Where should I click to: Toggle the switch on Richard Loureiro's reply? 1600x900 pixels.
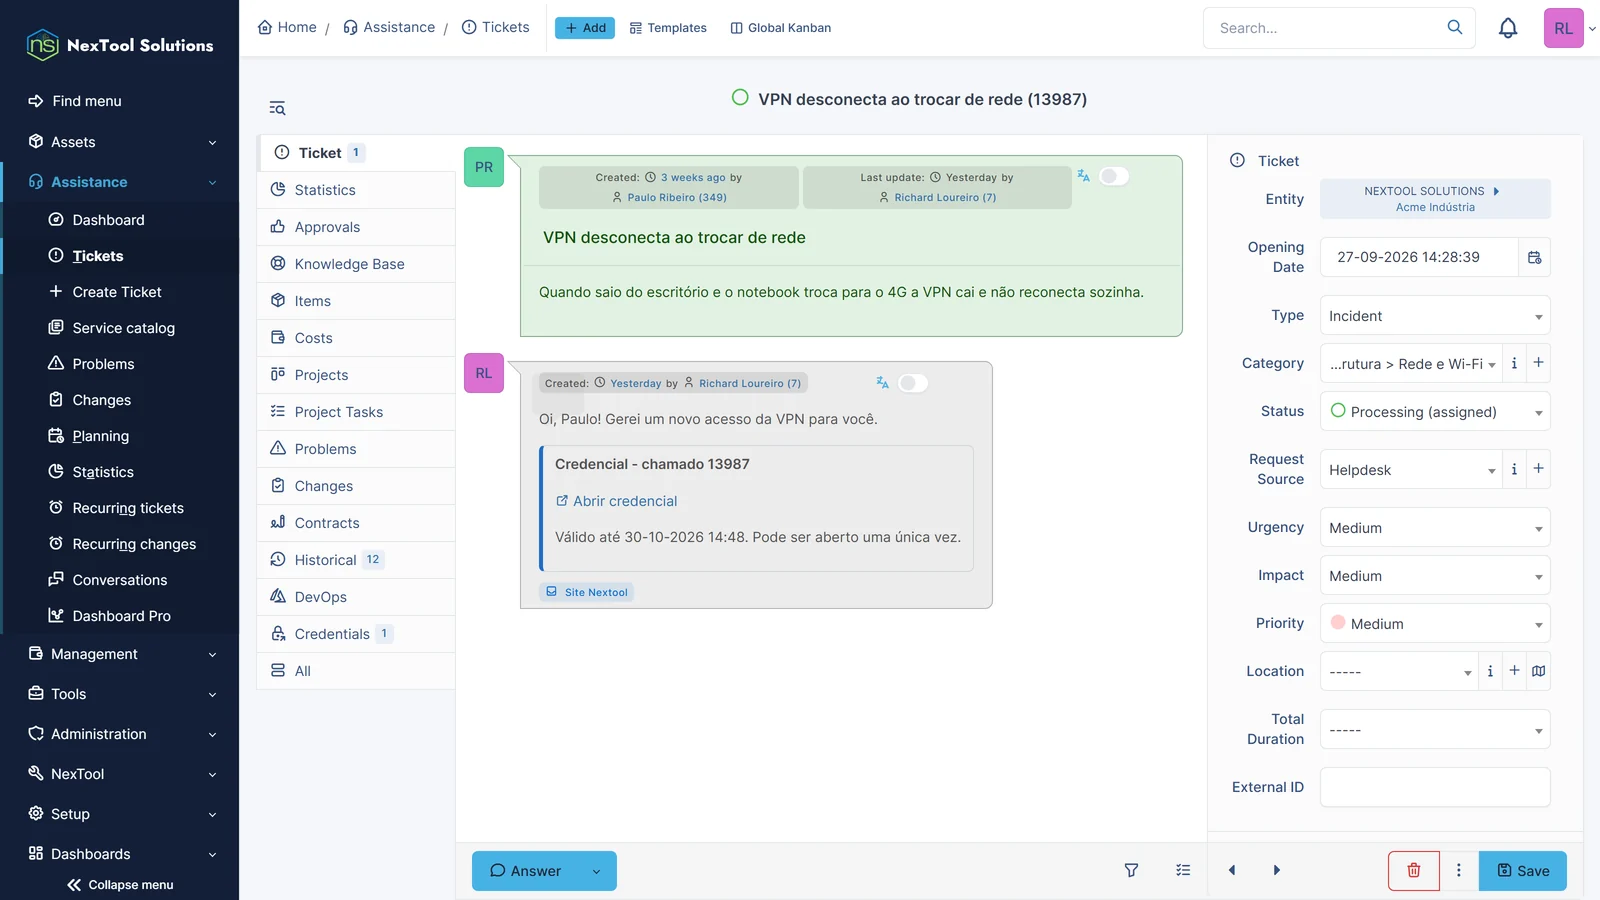point(913,383)
